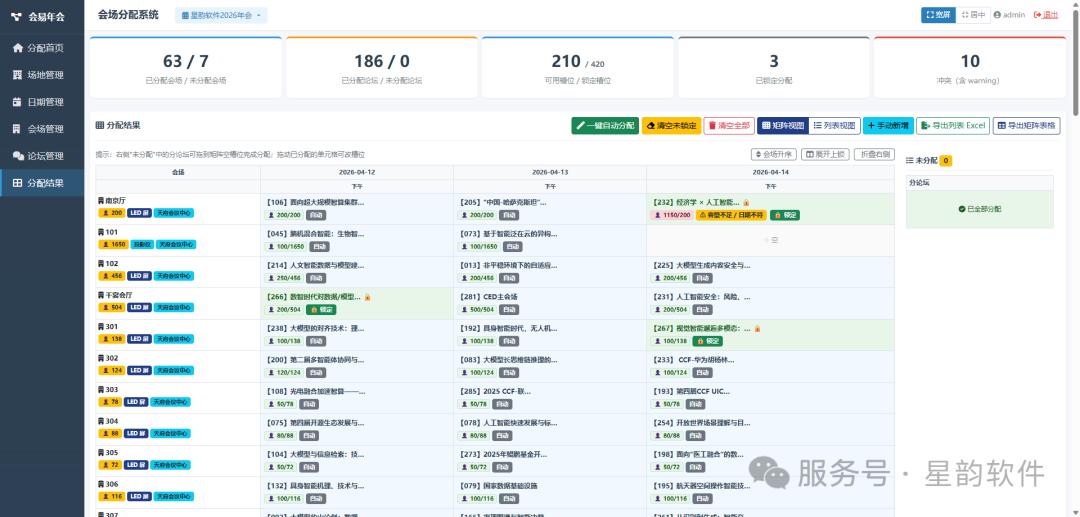Click the lock icon next to forum 【266】
This screenshot has height=517, width=1080.
tap(367, 297)
